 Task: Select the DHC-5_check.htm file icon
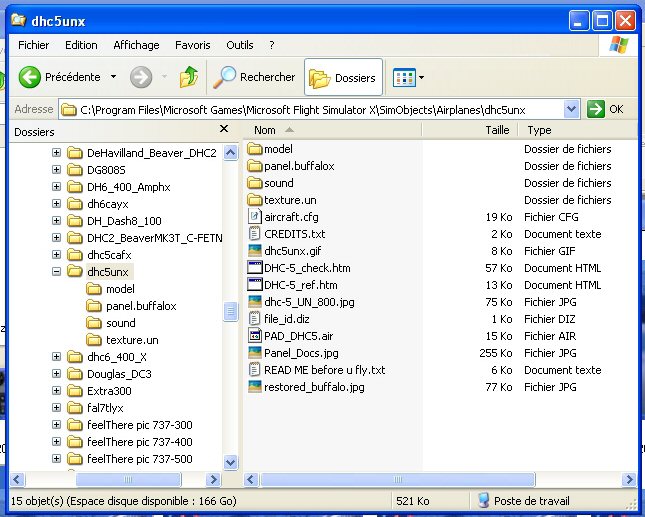coord(255,268)
